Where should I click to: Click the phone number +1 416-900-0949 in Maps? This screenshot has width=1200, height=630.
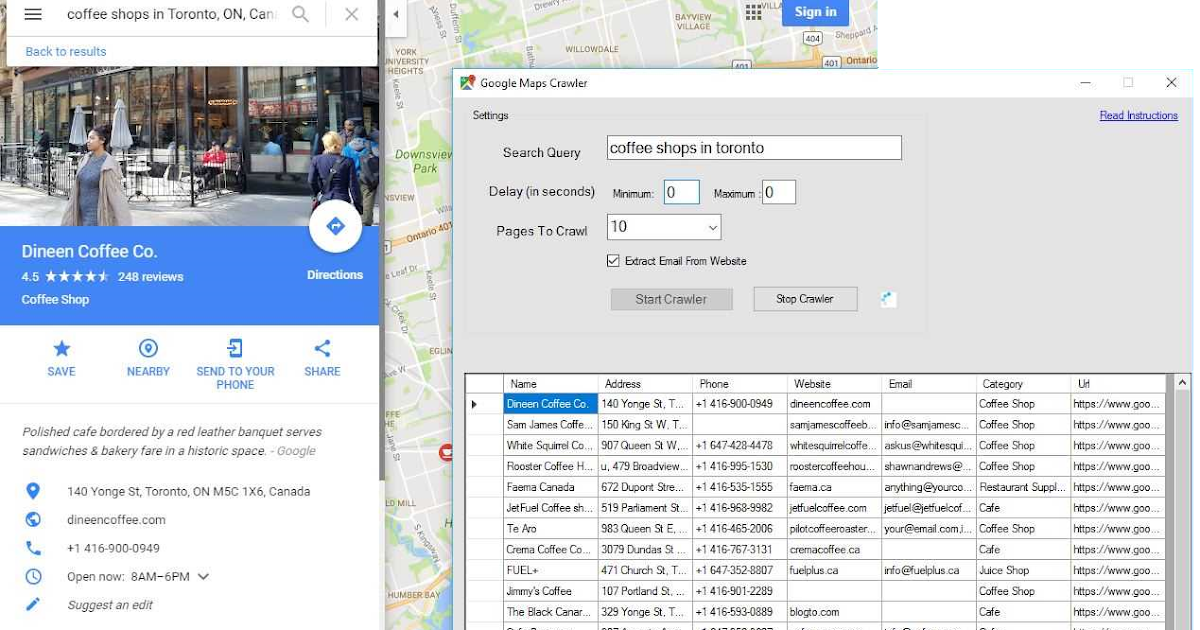[113, 548]
